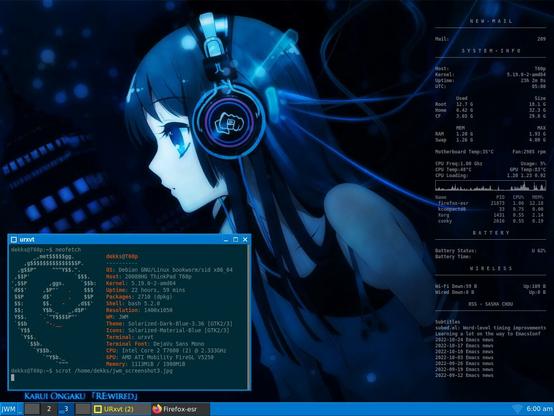The height and width of the screenshot is (416, 554).
Task: Click the 2022-09-12 Emacs news entry
Action: pos(464,375)
